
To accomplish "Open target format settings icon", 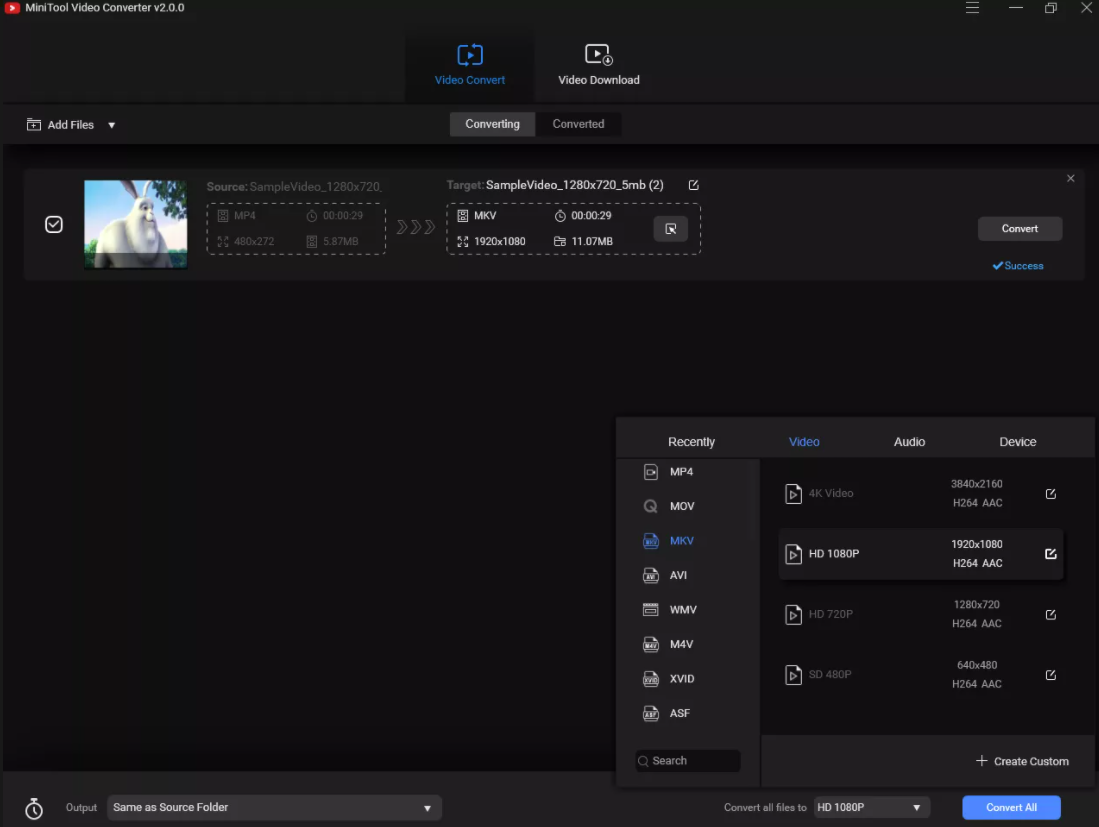I will 670,229.
